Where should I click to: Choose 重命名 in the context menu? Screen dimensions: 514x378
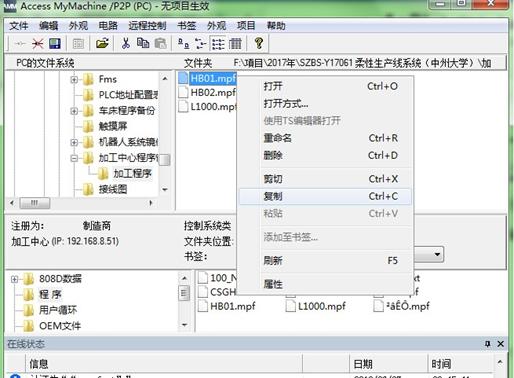325,138
